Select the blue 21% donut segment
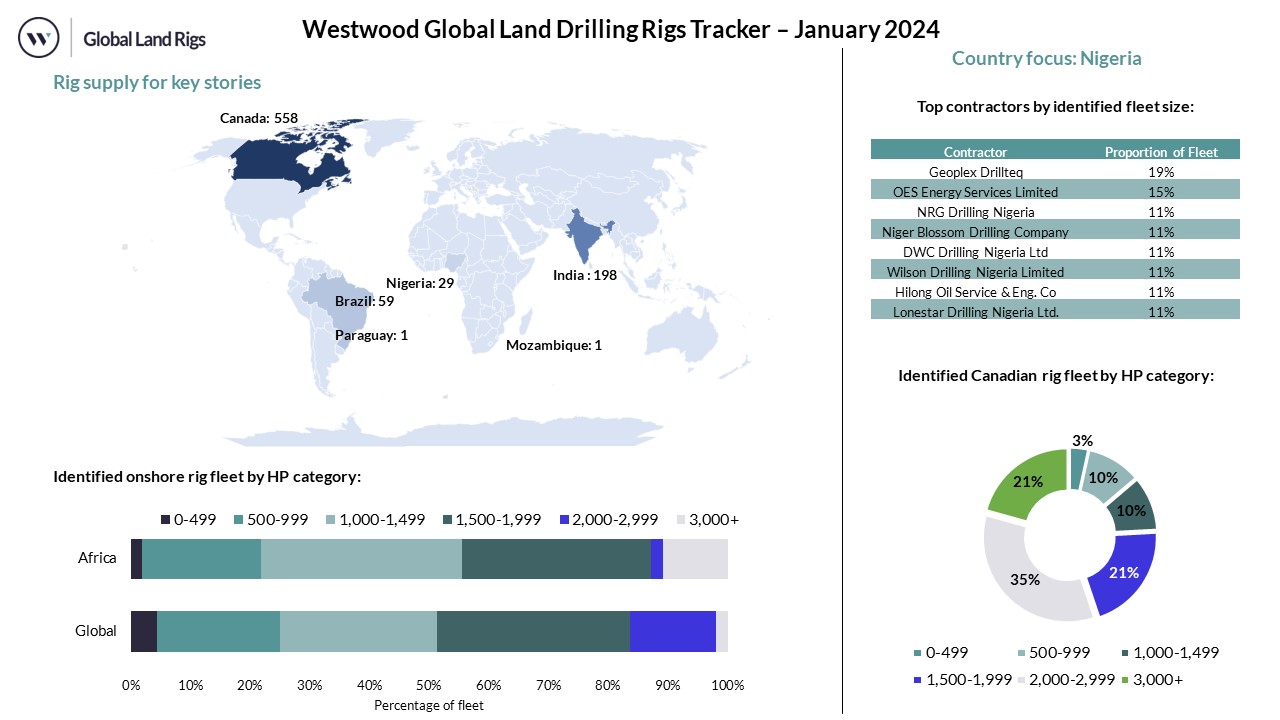Screen dimensions: 1280x720 (x=1124, y=573)
